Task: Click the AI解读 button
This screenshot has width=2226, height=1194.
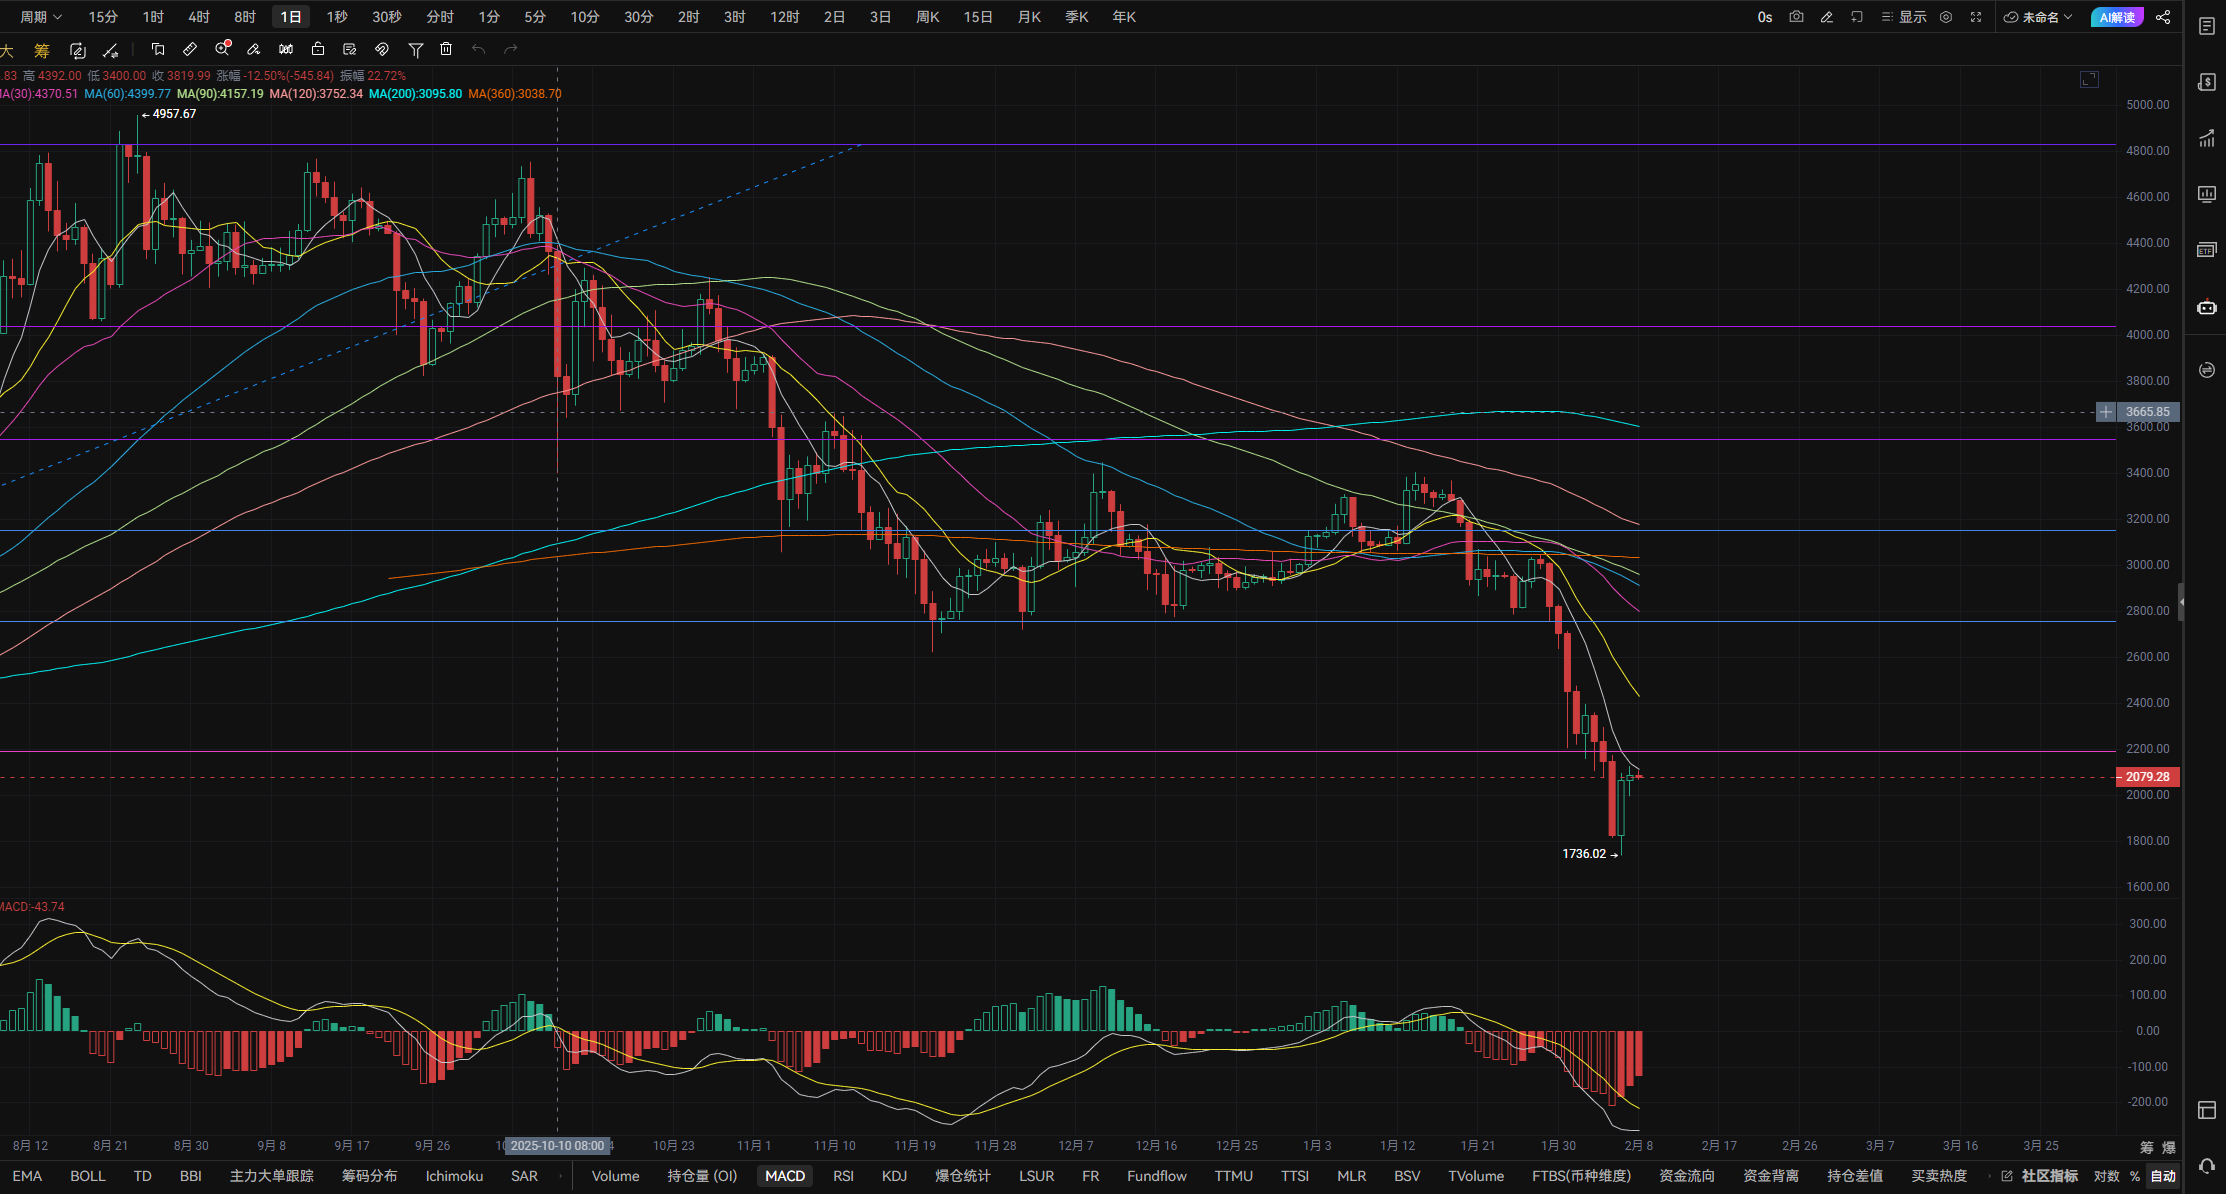Action: click(2116, 17)
